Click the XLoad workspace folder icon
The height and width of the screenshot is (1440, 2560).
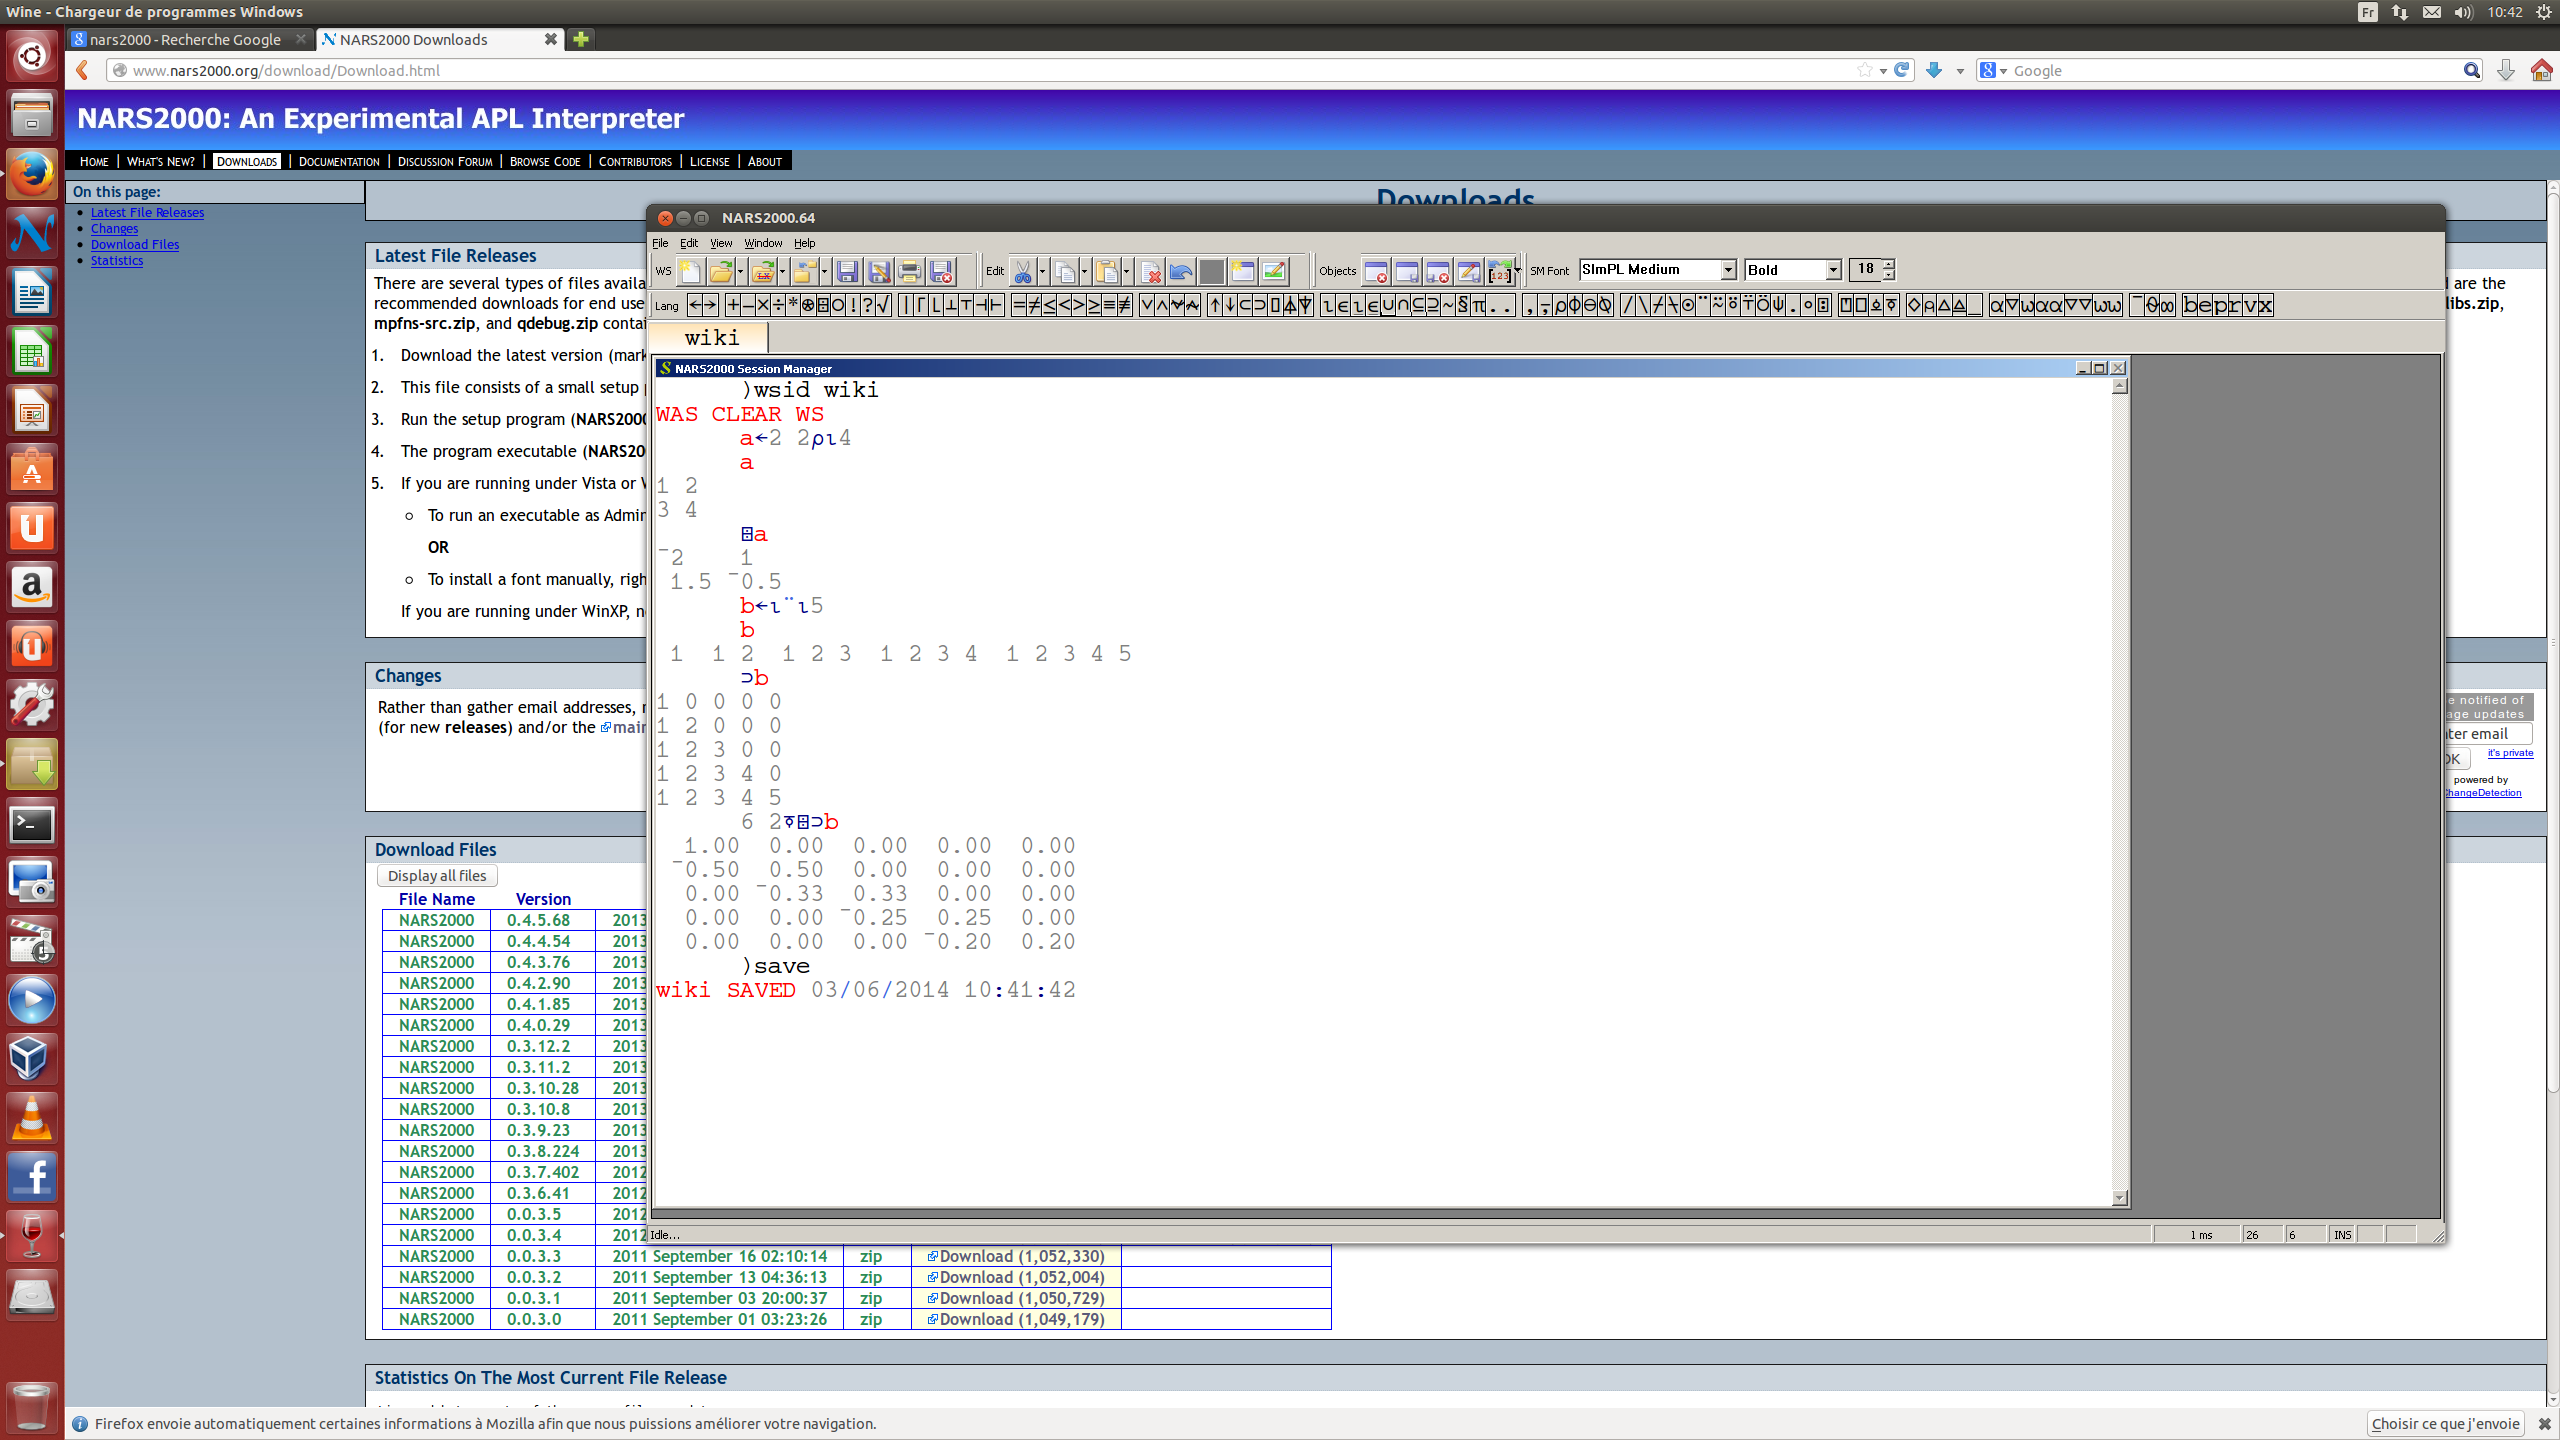tap(763, 271)
